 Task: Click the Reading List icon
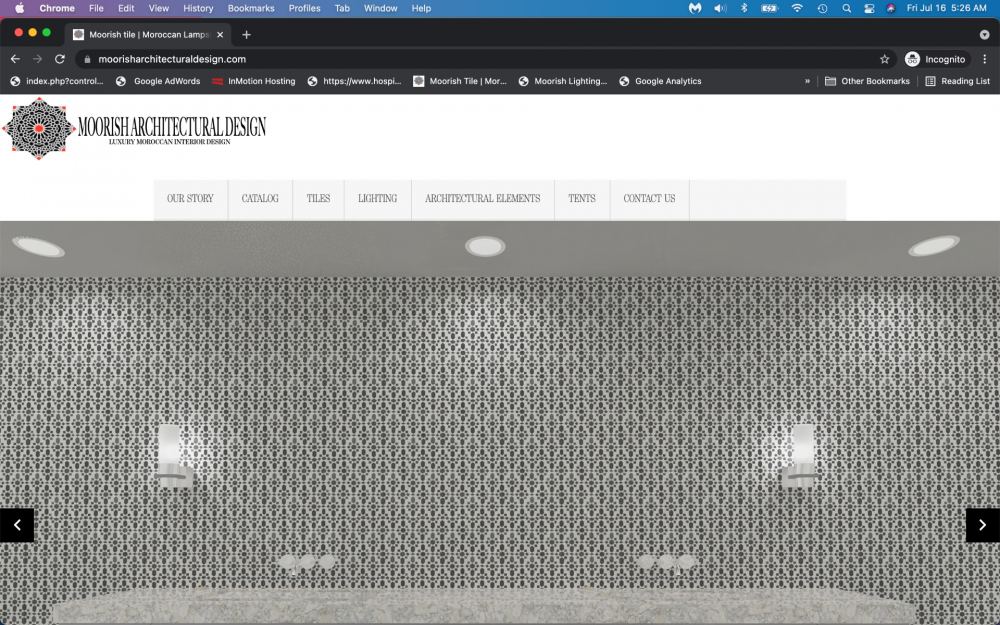pyautogui.click(x=956, y=81)
